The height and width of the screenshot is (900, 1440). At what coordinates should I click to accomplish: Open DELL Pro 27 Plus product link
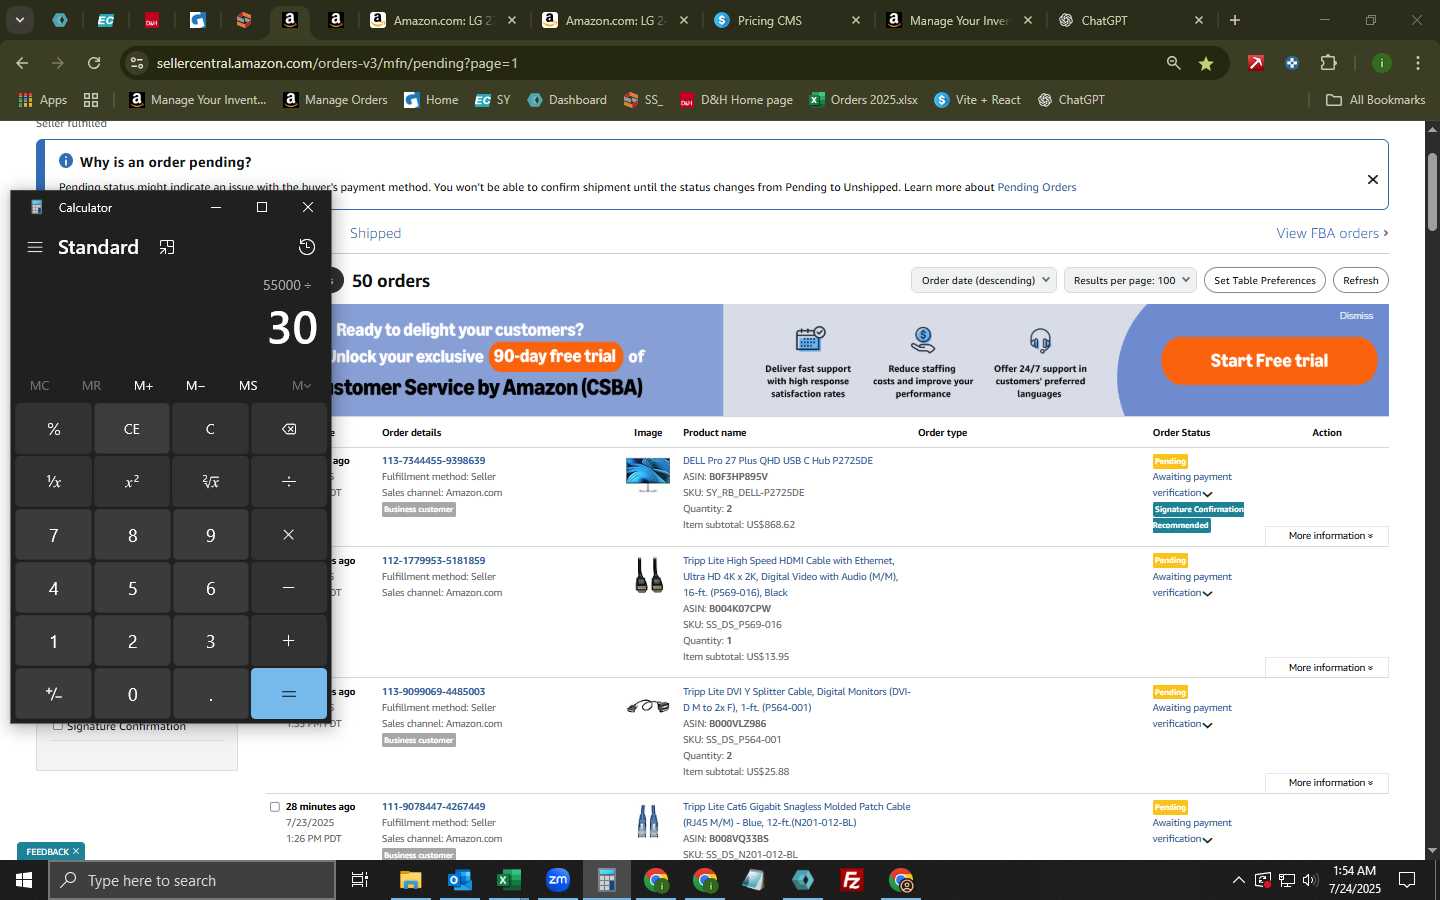[x=777, y=461]
